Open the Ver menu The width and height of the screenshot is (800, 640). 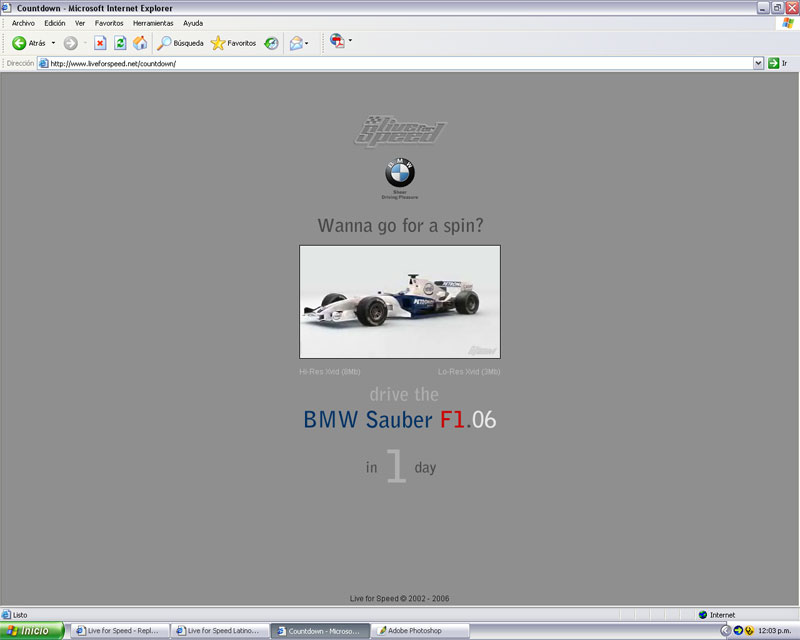coord(80,23)
